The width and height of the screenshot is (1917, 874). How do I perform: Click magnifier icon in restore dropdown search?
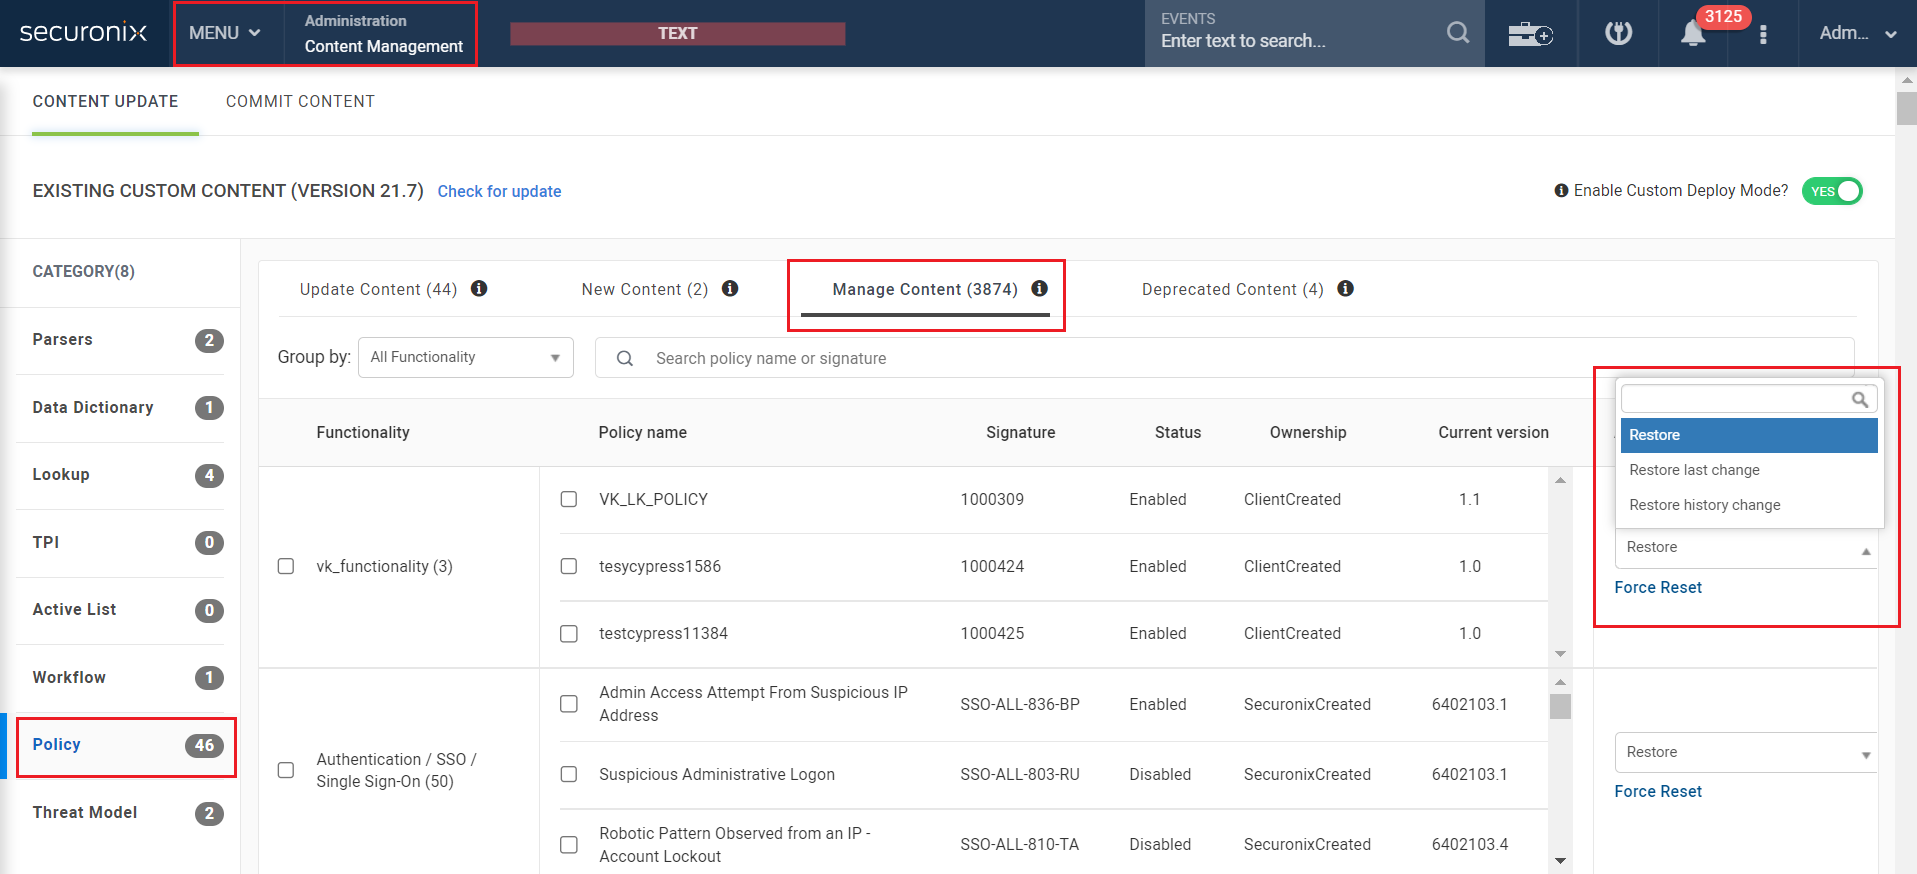pyautogui.click(x=1860, y=399)
